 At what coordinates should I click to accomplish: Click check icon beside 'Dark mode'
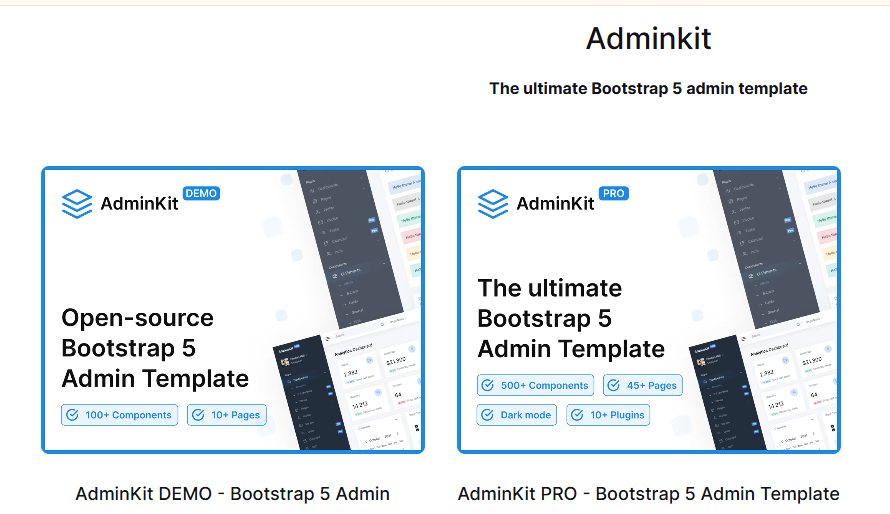click(488, 415)
